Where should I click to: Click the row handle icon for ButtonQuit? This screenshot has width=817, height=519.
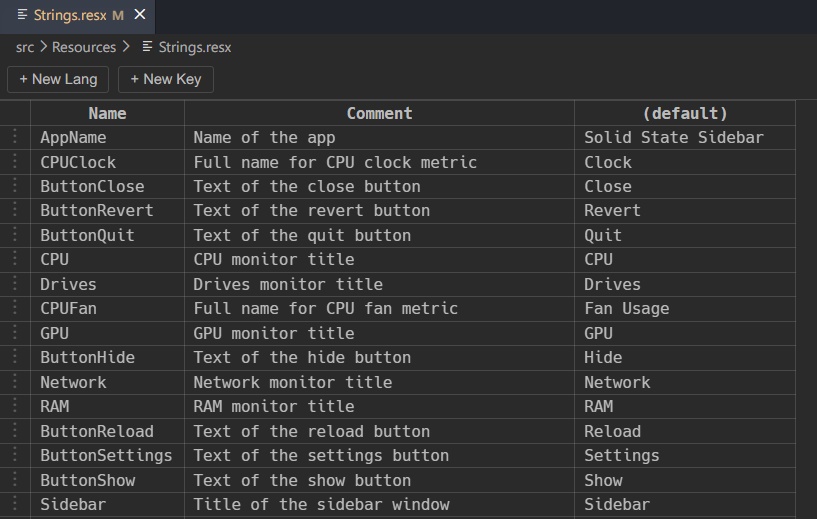point(15,234)
